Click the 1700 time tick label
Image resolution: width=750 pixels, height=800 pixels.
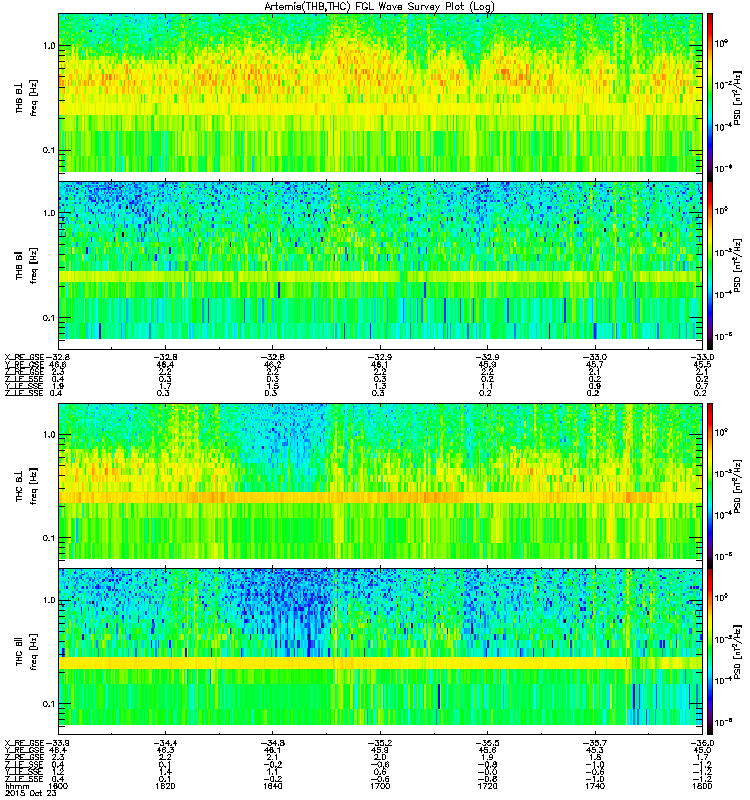380,786
